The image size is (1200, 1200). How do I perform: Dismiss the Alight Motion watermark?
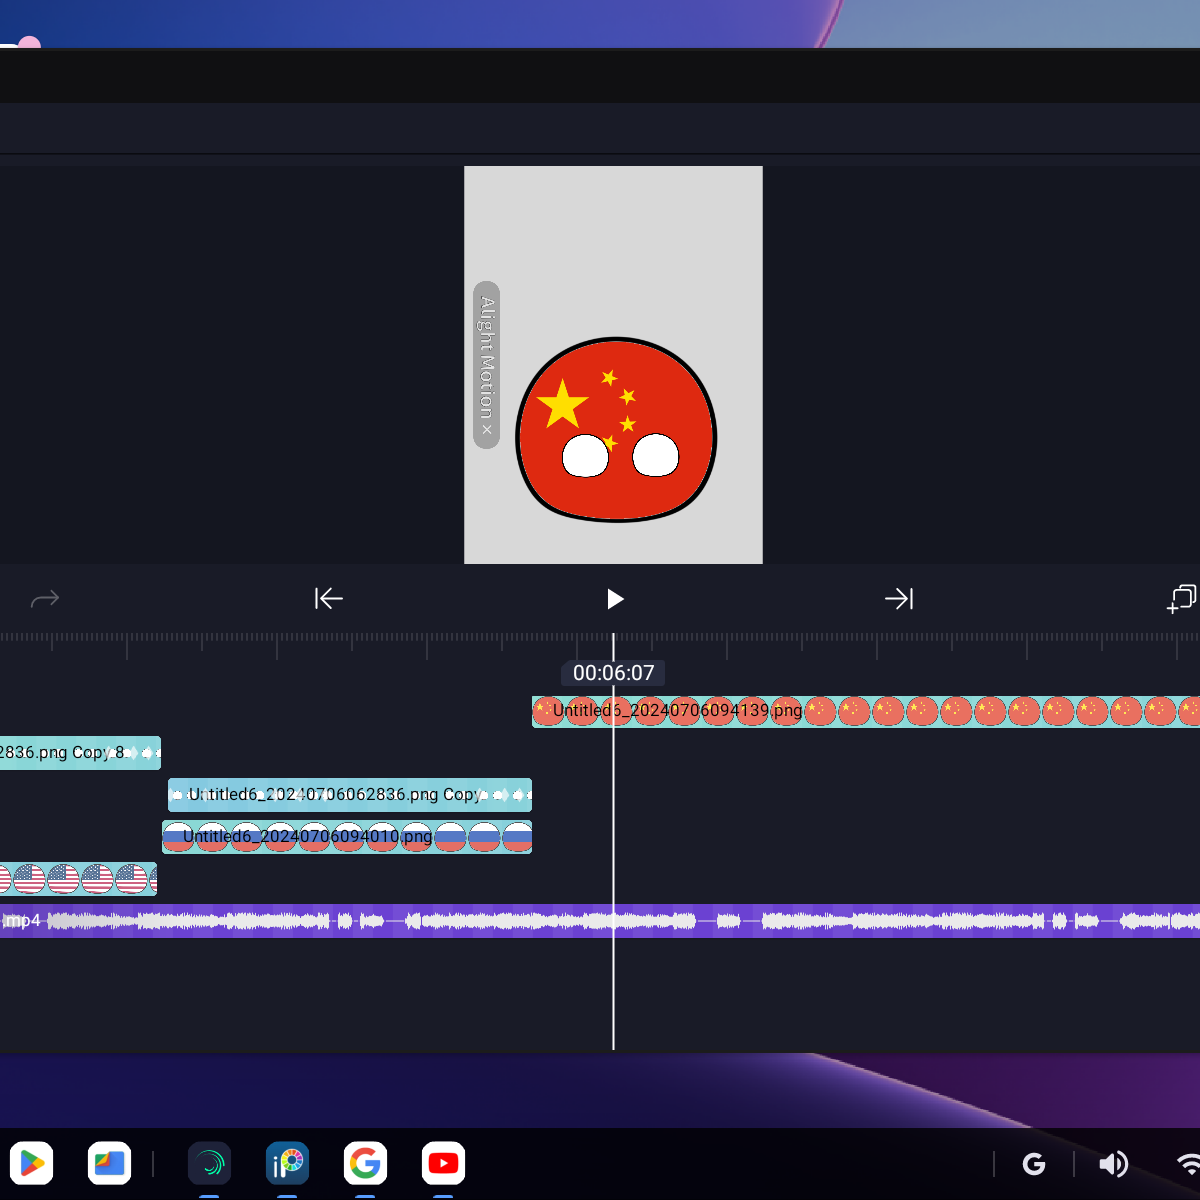coord(487,430)
